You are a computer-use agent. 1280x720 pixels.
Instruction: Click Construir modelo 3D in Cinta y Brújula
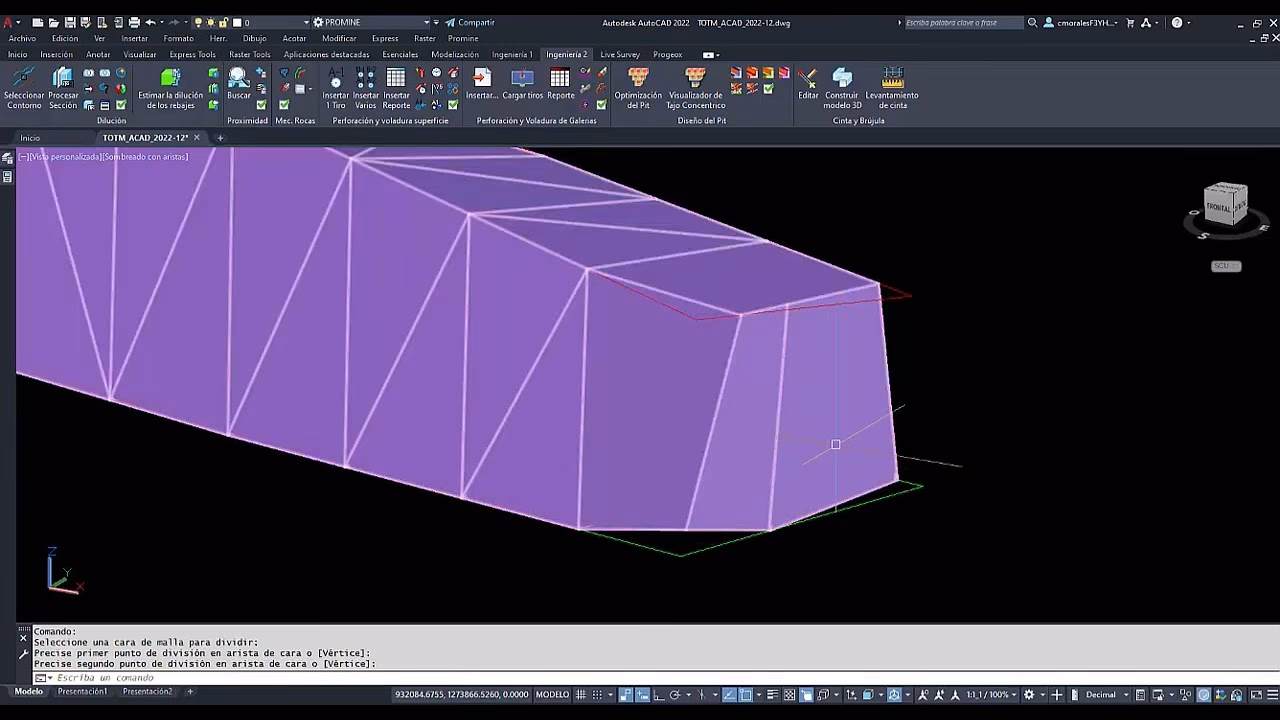(841, 90)
